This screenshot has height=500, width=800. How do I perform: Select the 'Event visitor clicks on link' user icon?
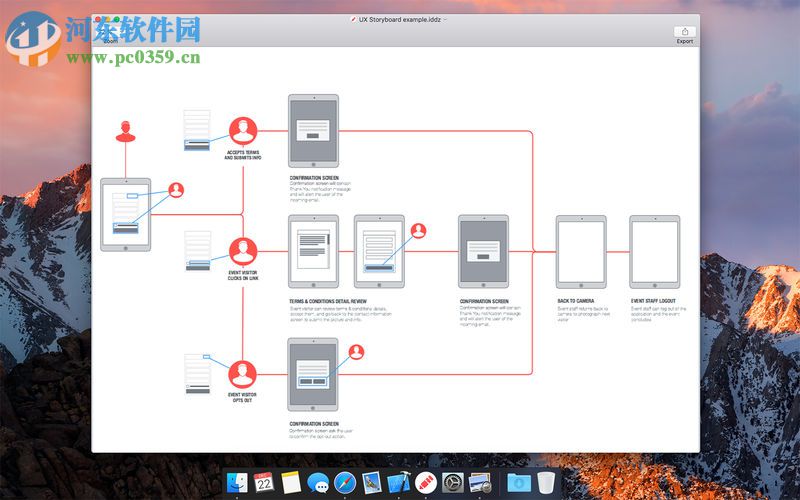click(243, 252)
